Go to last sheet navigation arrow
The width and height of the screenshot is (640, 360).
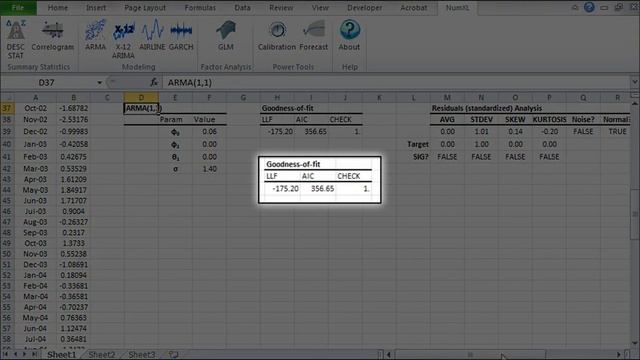(34, 354)
